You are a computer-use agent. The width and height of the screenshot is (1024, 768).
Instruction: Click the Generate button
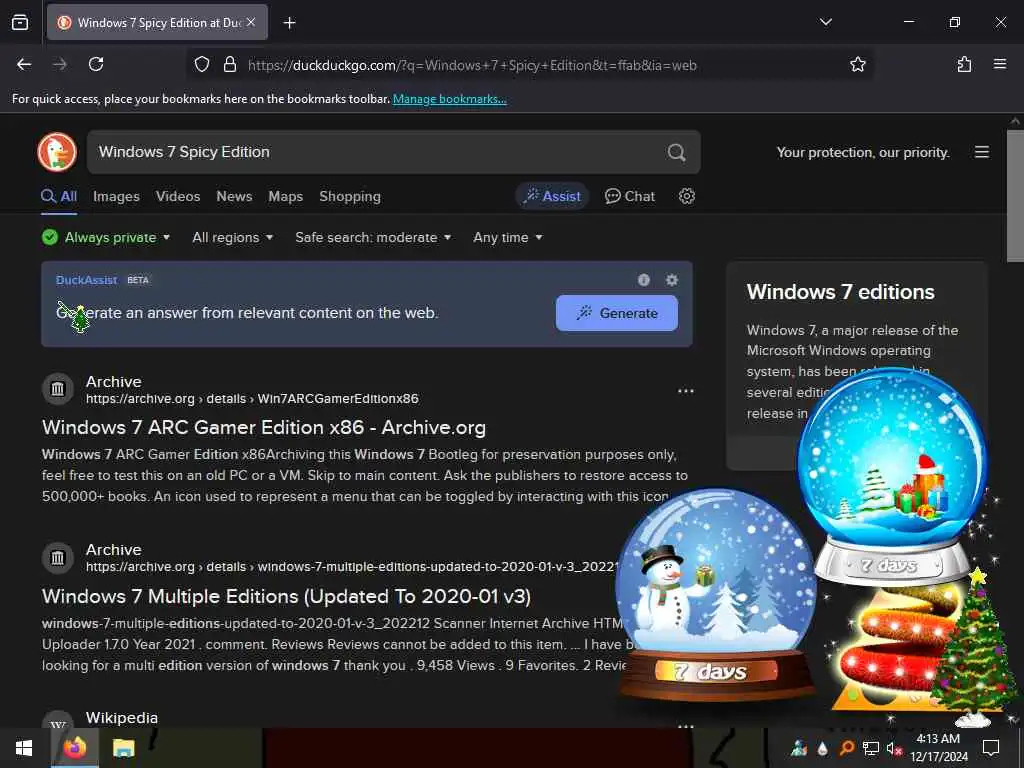point(616,313)
